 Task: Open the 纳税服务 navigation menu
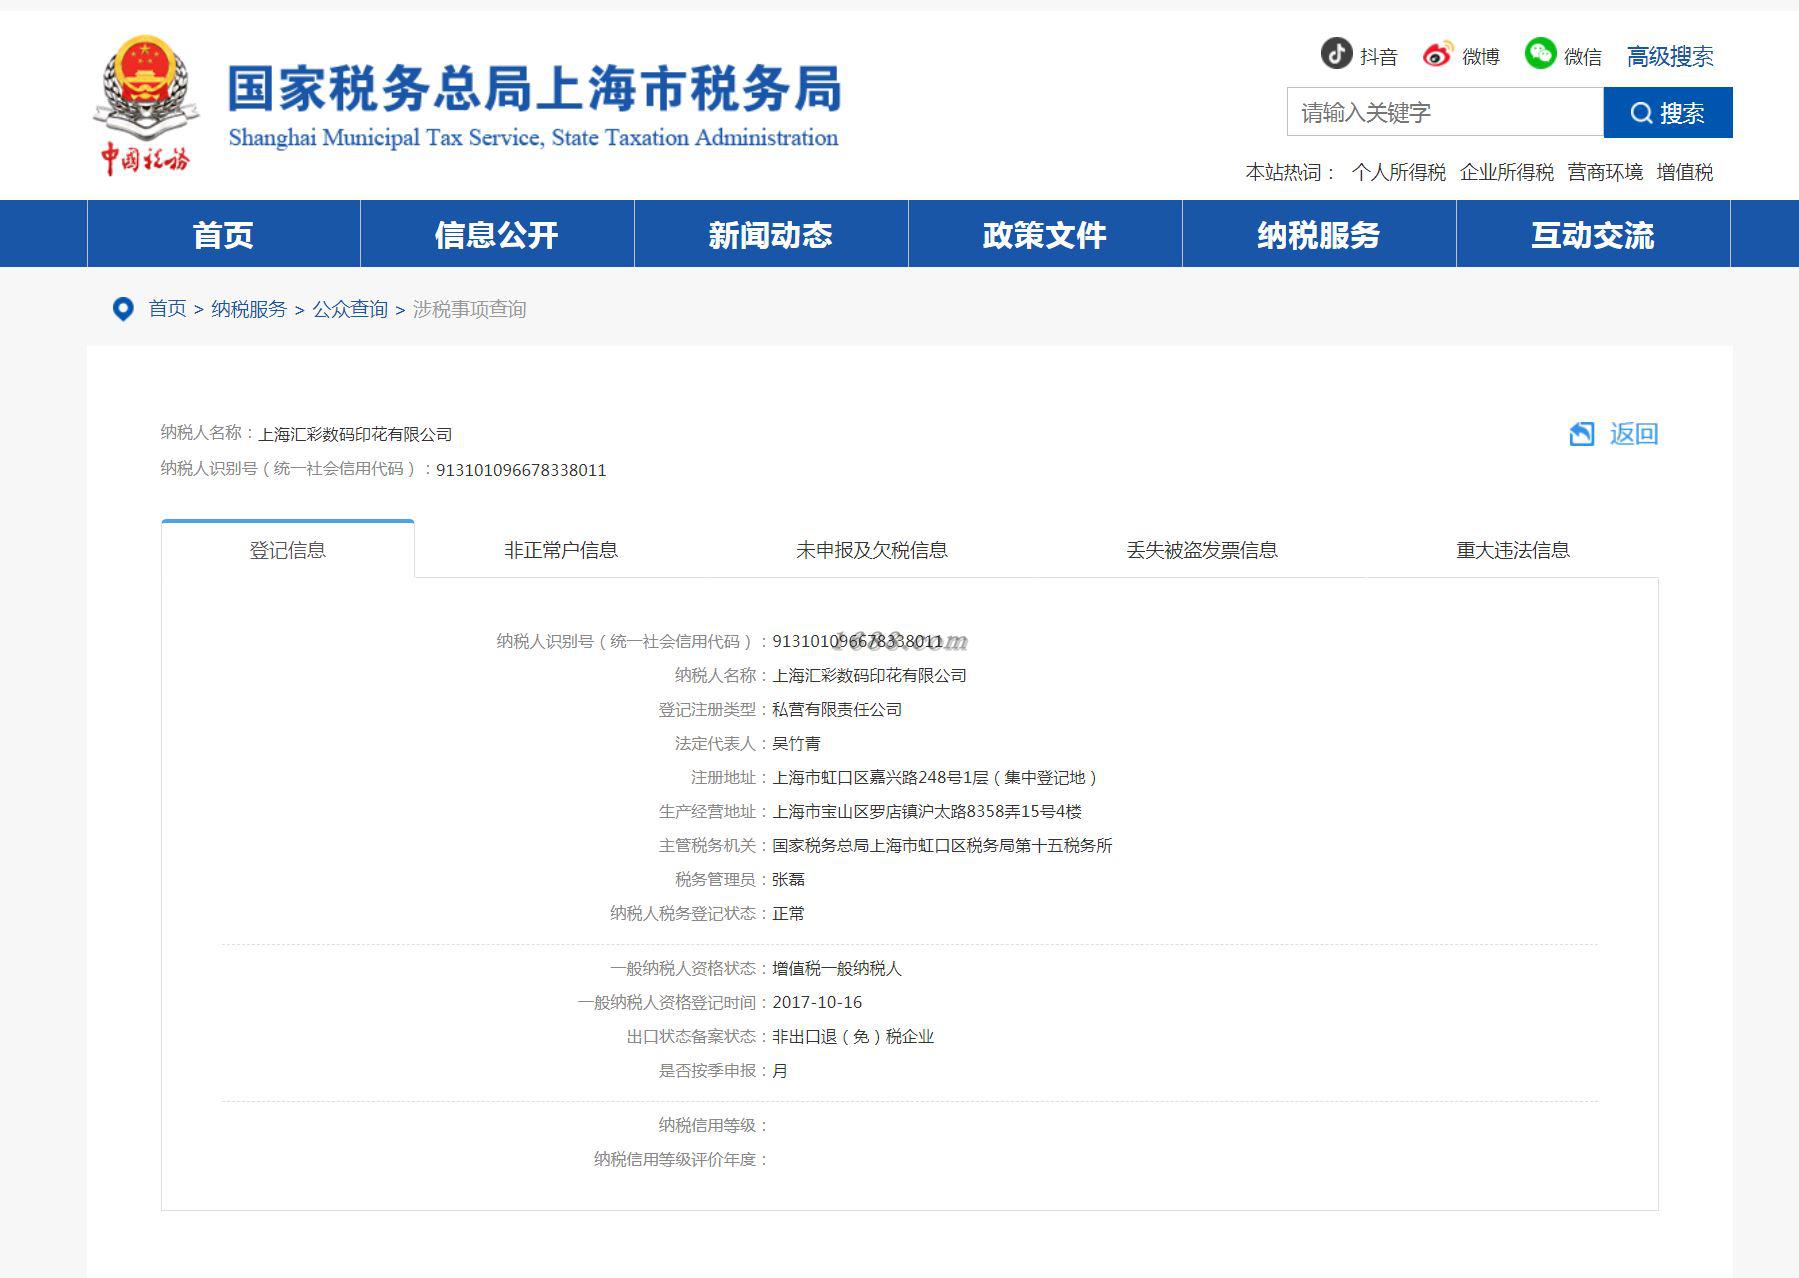click(x=1319, y=234)
